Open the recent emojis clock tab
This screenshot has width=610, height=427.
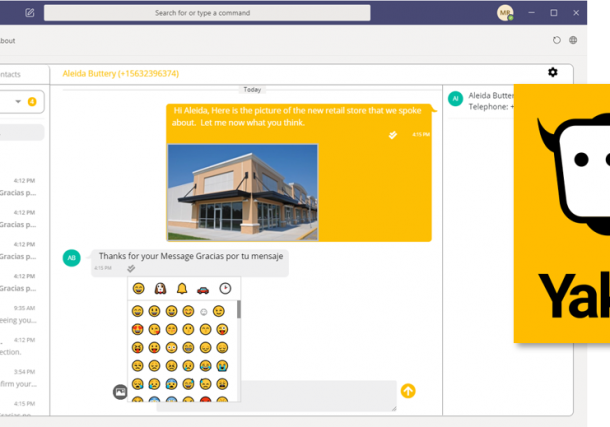[225, 289]
